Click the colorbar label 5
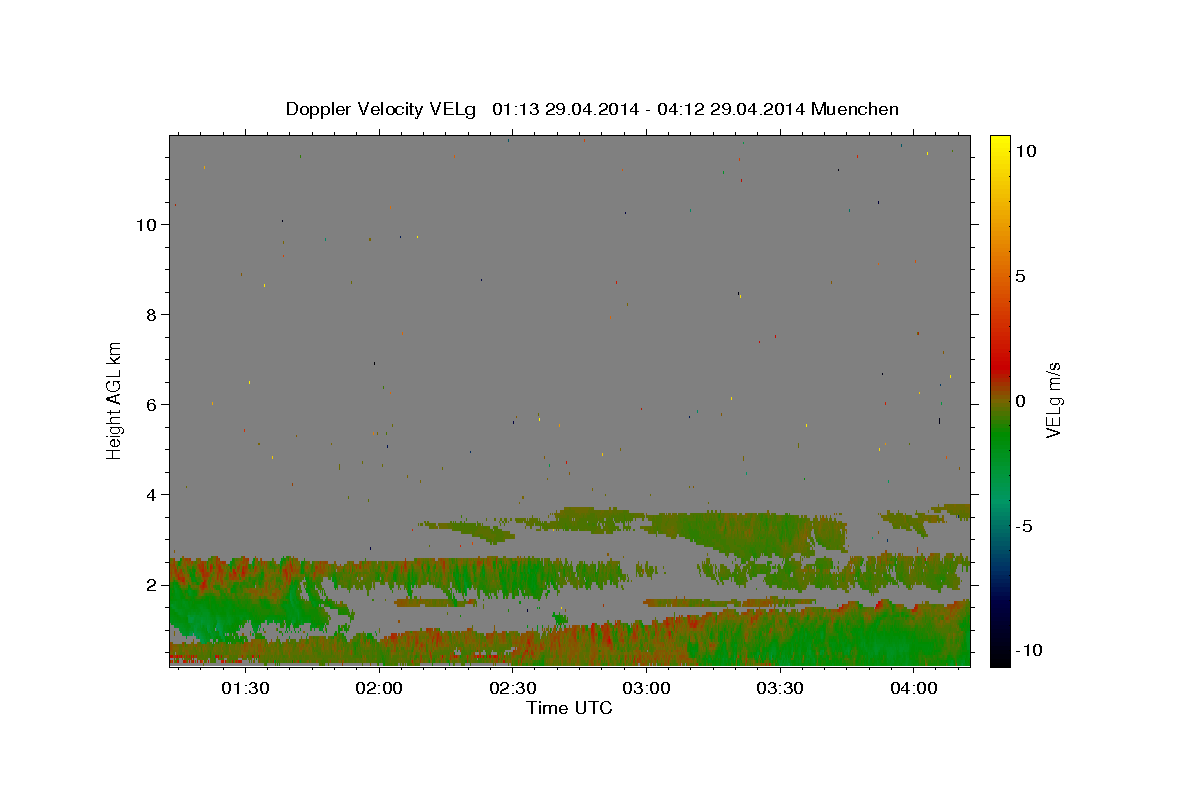Viewport: 1200px width, 800px height. (x=1020, y=276)
